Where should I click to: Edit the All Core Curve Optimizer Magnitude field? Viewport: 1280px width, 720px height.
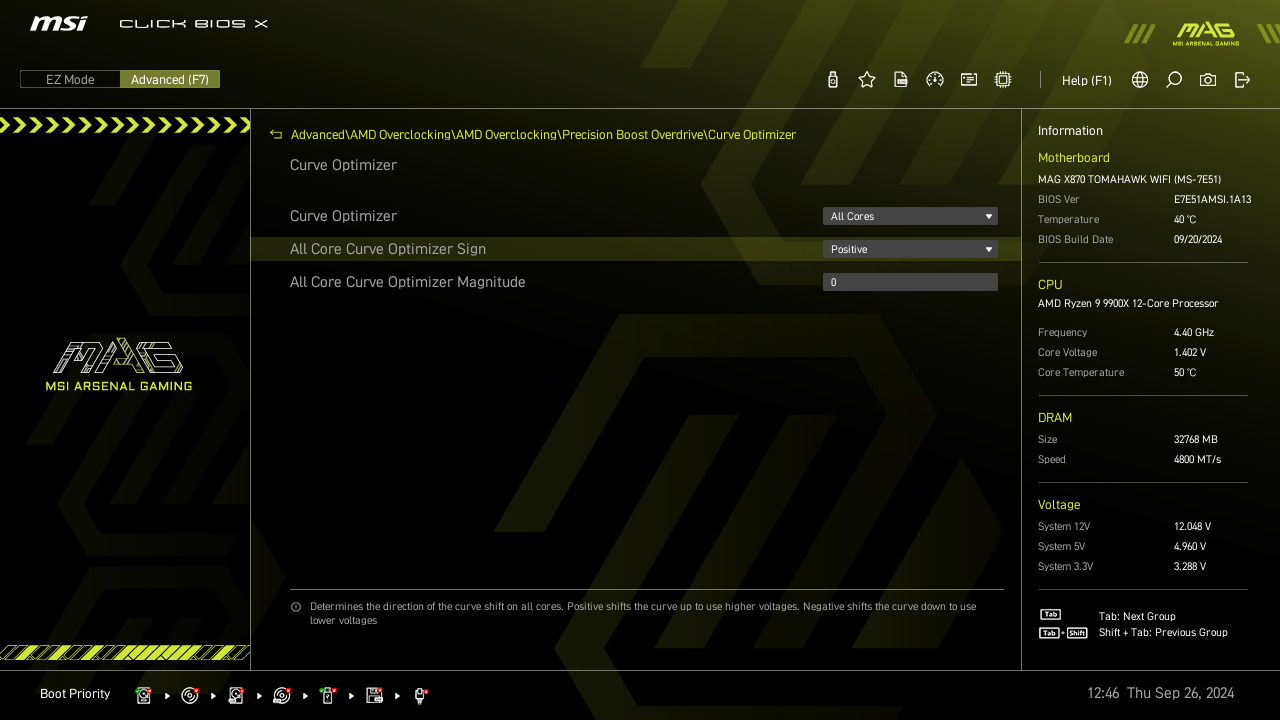[909, 281]
